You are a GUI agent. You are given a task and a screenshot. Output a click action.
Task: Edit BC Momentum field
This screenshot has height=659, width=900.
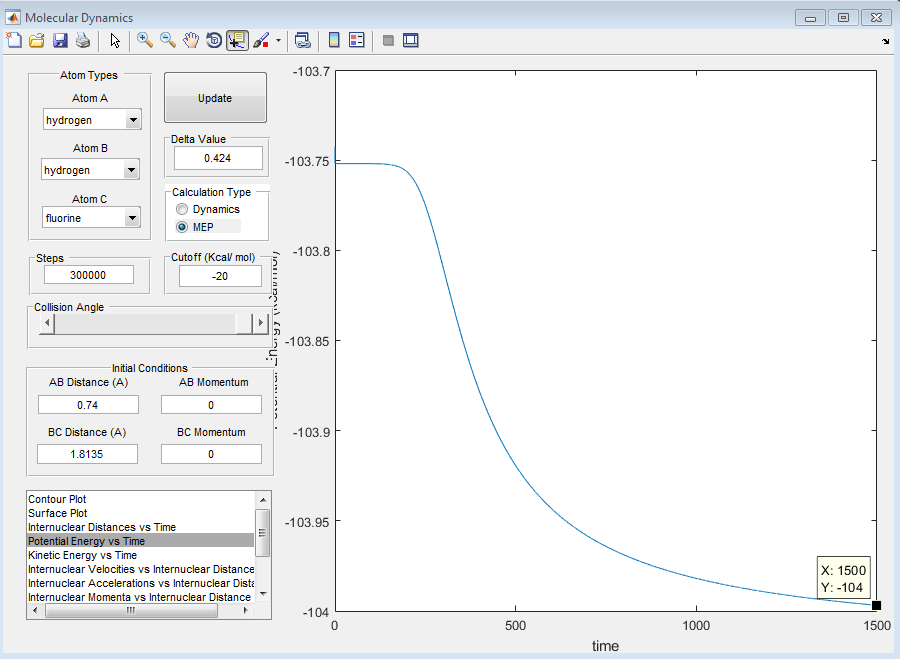pos(211,454)
